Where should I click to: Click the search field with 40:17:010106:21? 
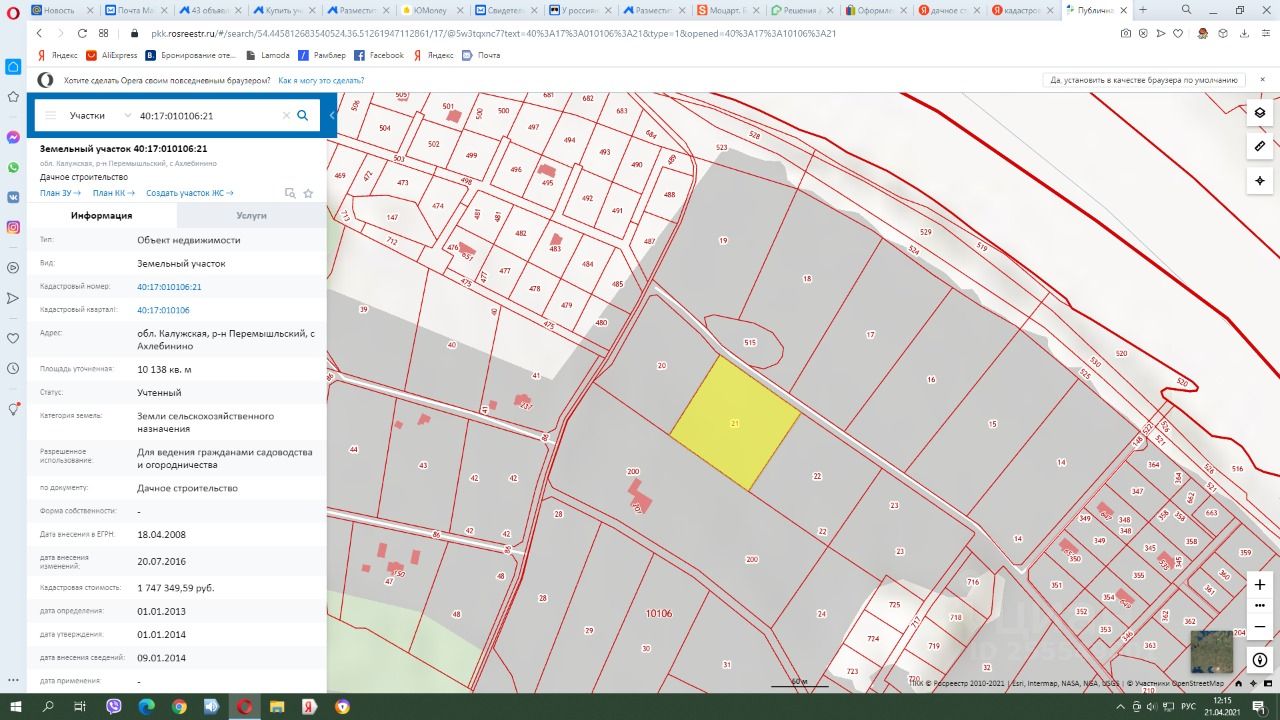(208, 115)
